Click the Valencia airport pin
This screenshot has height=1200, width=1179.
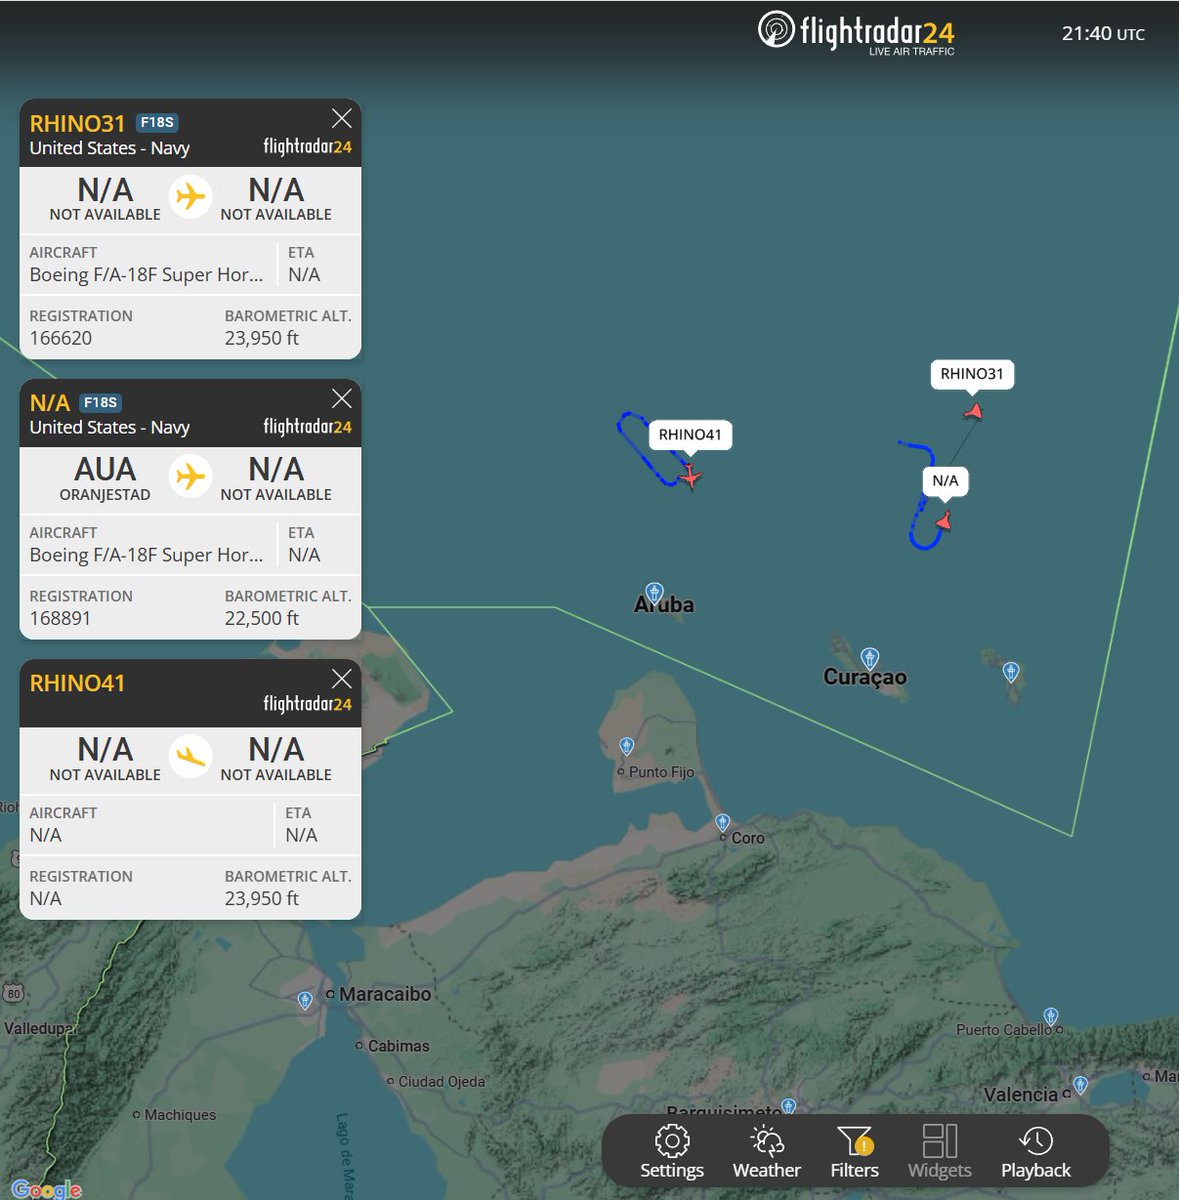(1080, 1085)
